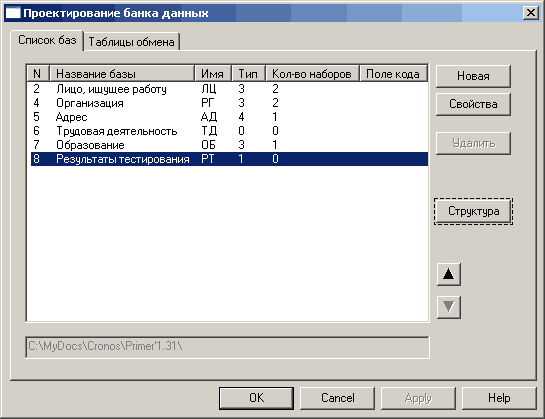Click the down arrow reorder button
This screenshot has width=545, height=419.
tap(449, 307)
